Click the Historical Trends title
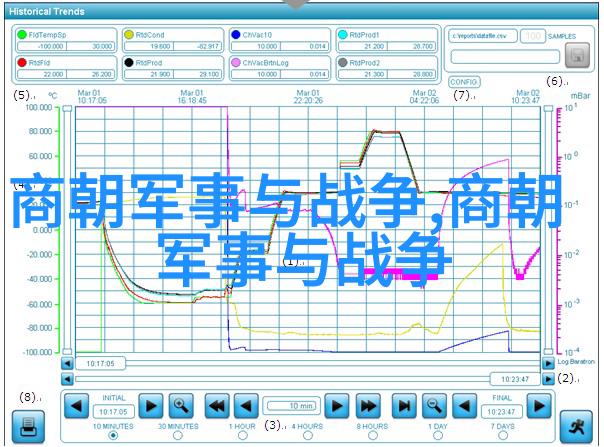 47,12
